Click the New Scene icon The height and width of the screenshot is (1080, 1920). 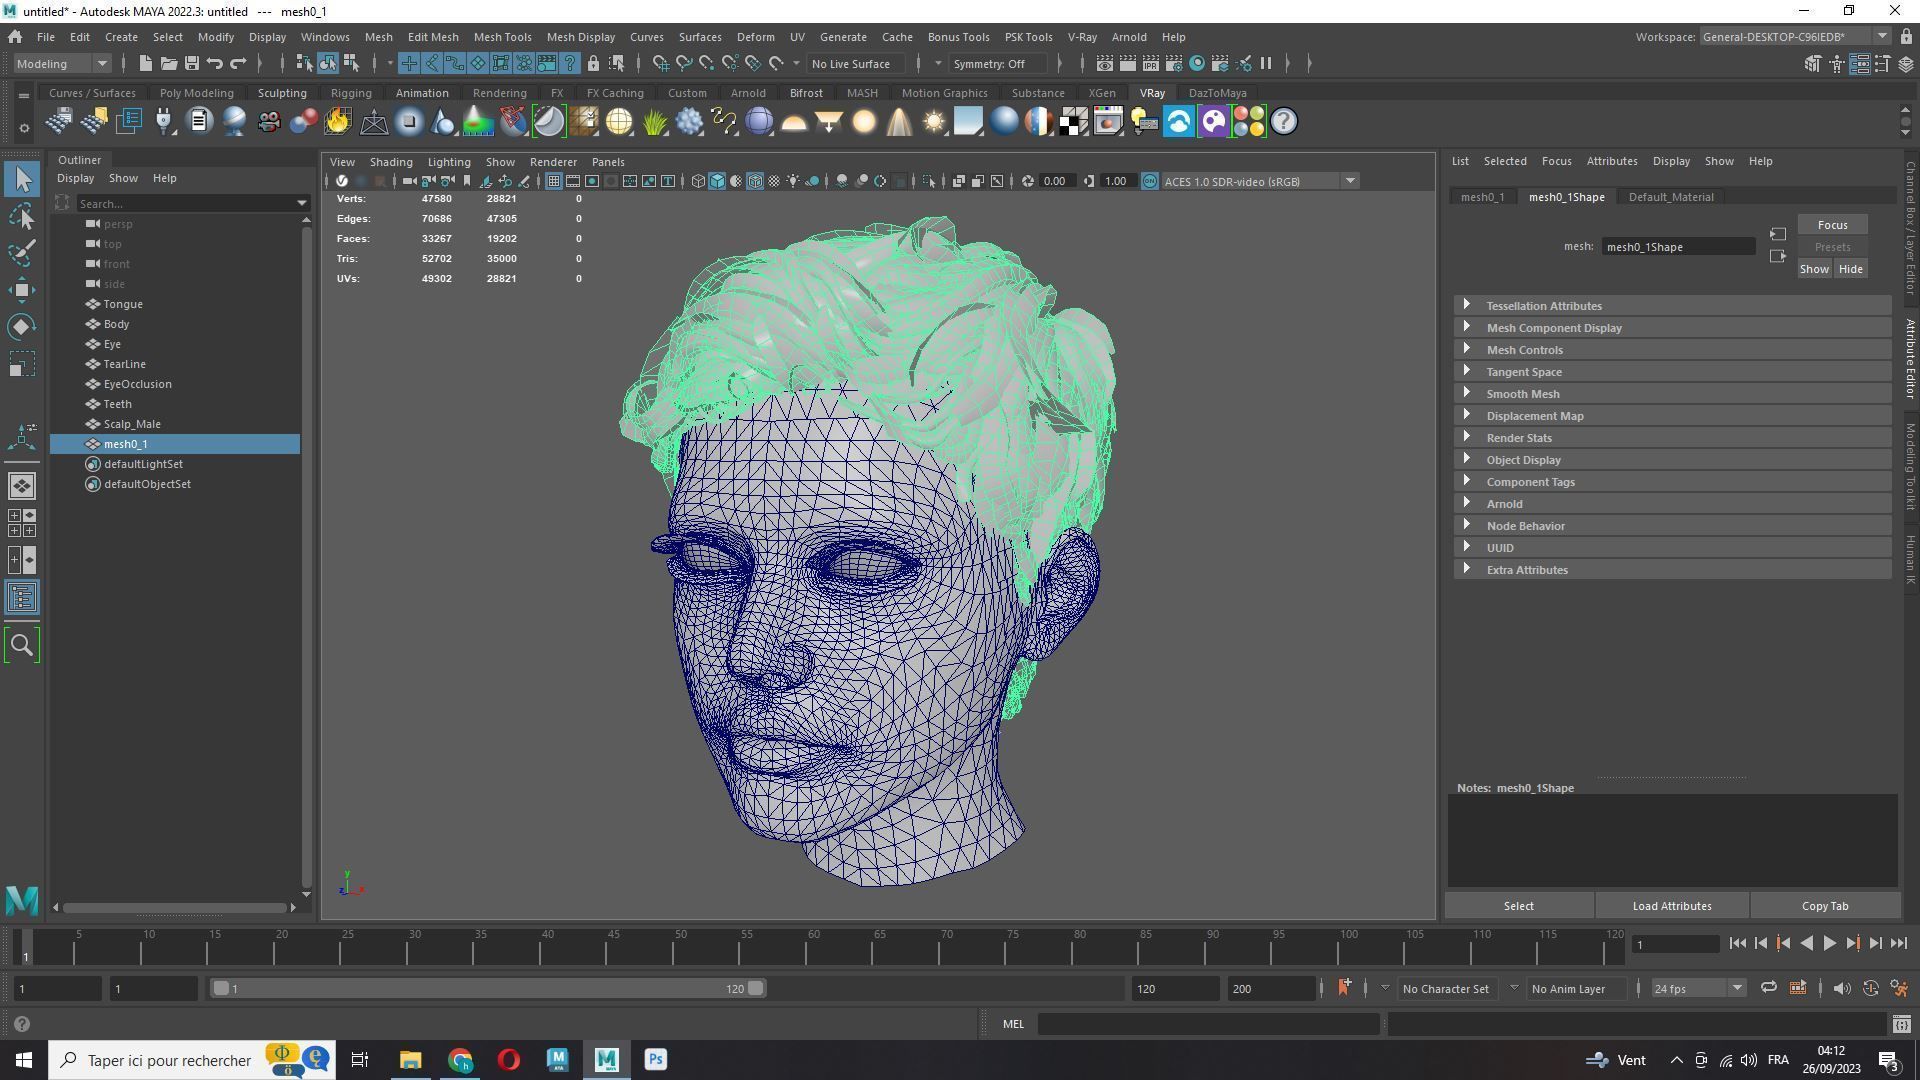[145, 63]
